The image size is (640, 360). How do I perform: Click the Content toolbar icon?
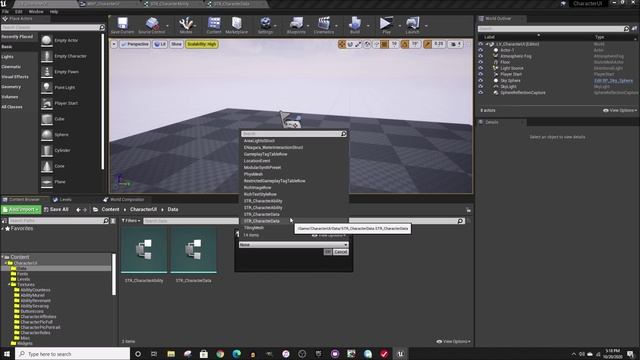(x=214, y=25)
